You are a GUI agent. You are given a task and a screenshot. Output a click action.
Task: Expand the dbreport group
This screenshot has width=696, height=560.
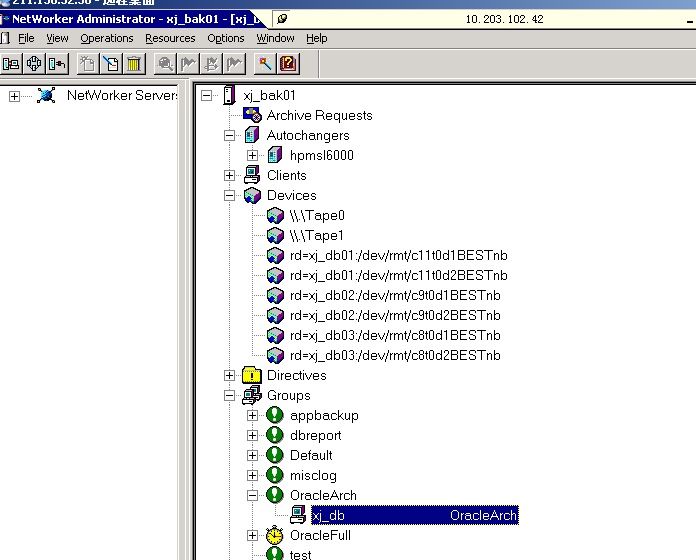pos(253,435)
